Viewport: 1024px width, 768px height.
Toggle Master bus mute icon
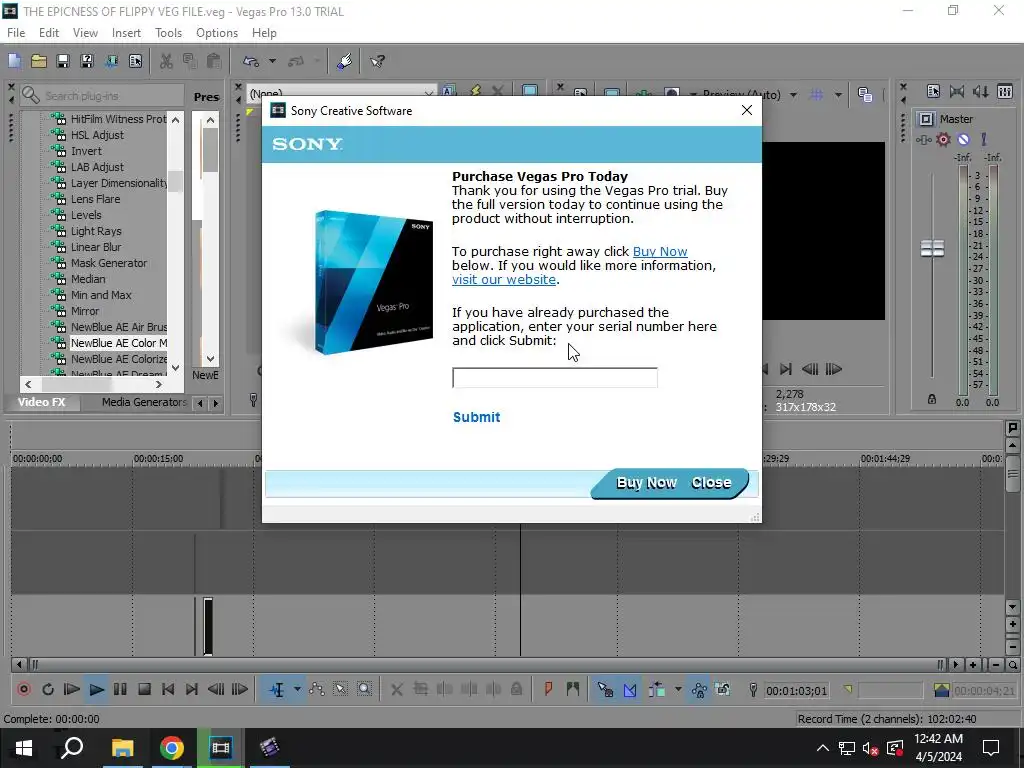(964, 140)
